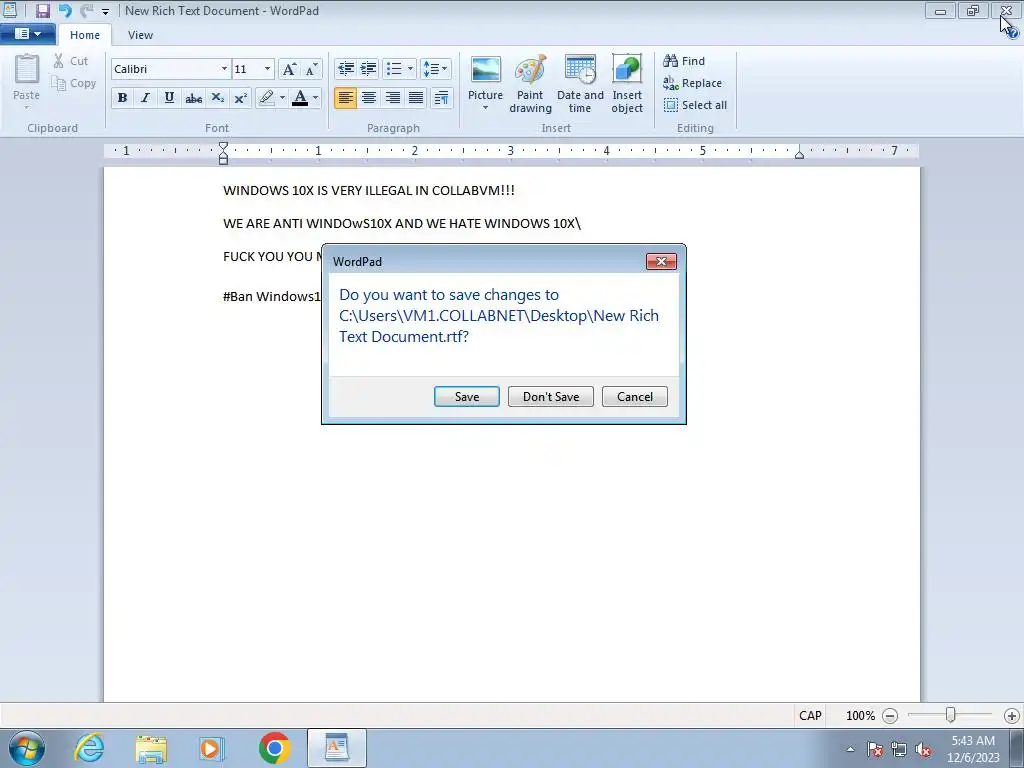Click Replace in the Editing group
Image resolution: width=1024 pixels, height=768 pixels.
pos(692,83)
